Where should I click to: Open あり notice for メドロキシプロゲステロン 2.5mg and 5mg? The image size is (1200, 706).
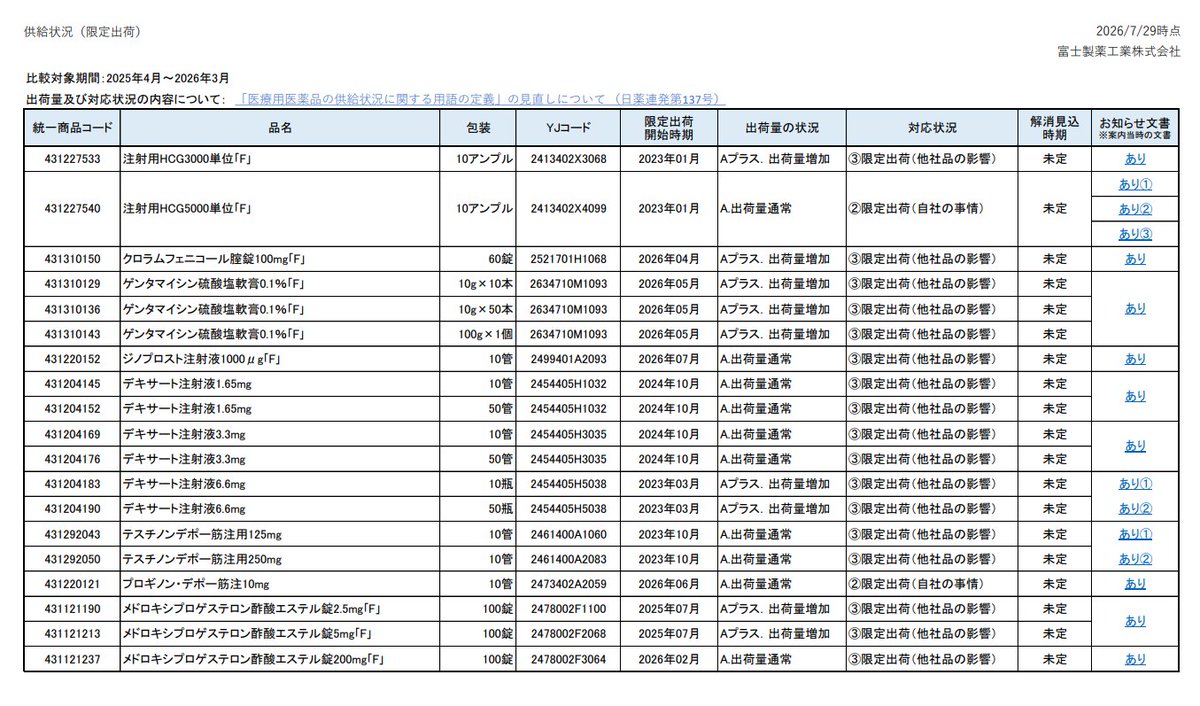tap(1135, 621)
